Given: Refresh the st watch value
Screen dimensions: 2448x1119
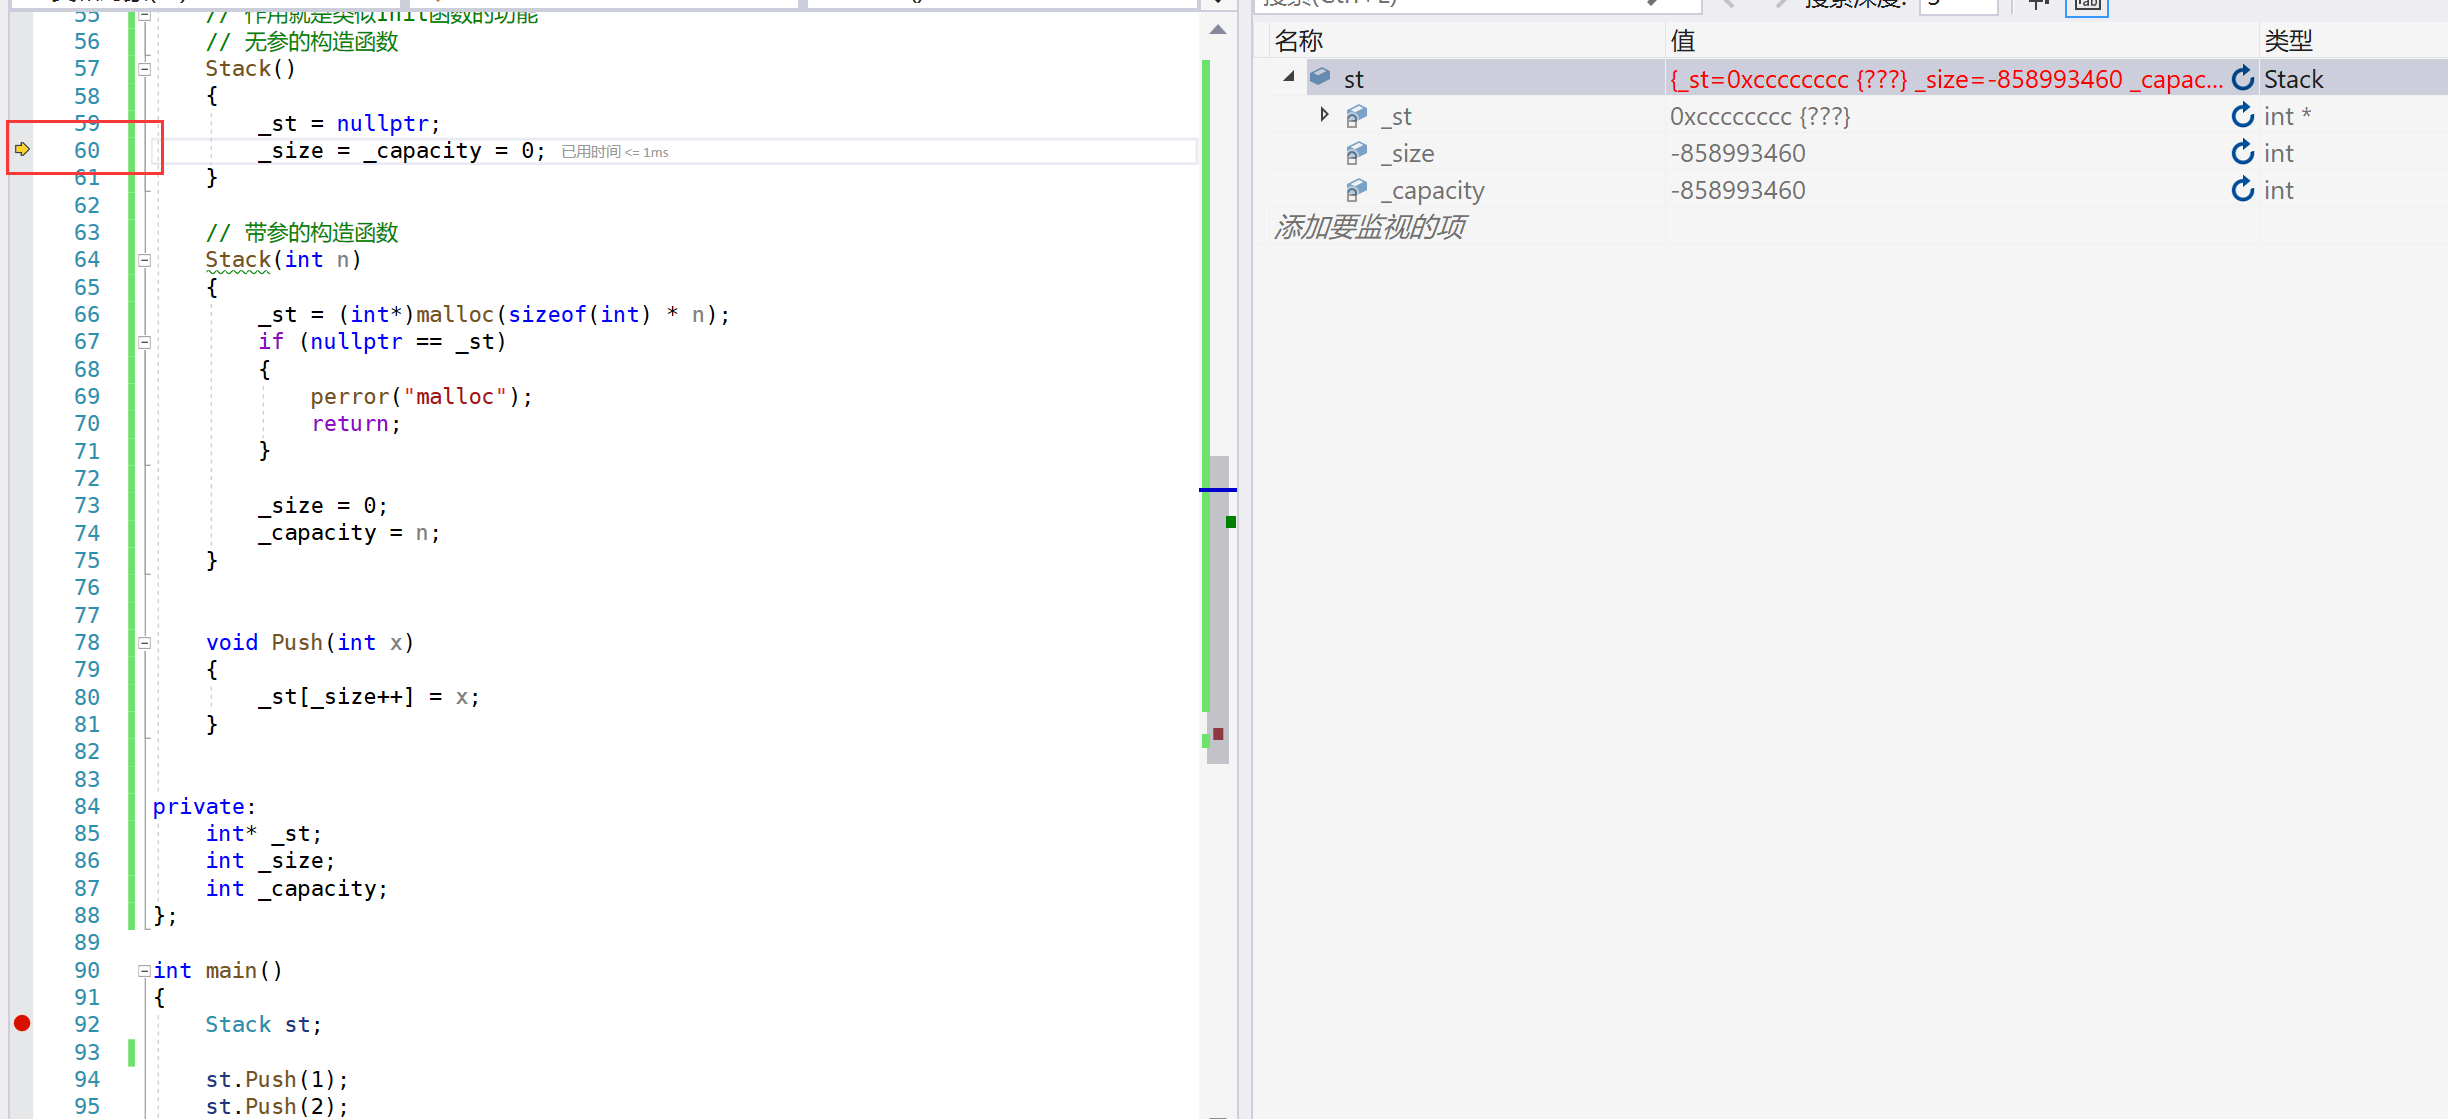Looking at the screenshot, I should pyautogui.click(x=2242, y=78).
